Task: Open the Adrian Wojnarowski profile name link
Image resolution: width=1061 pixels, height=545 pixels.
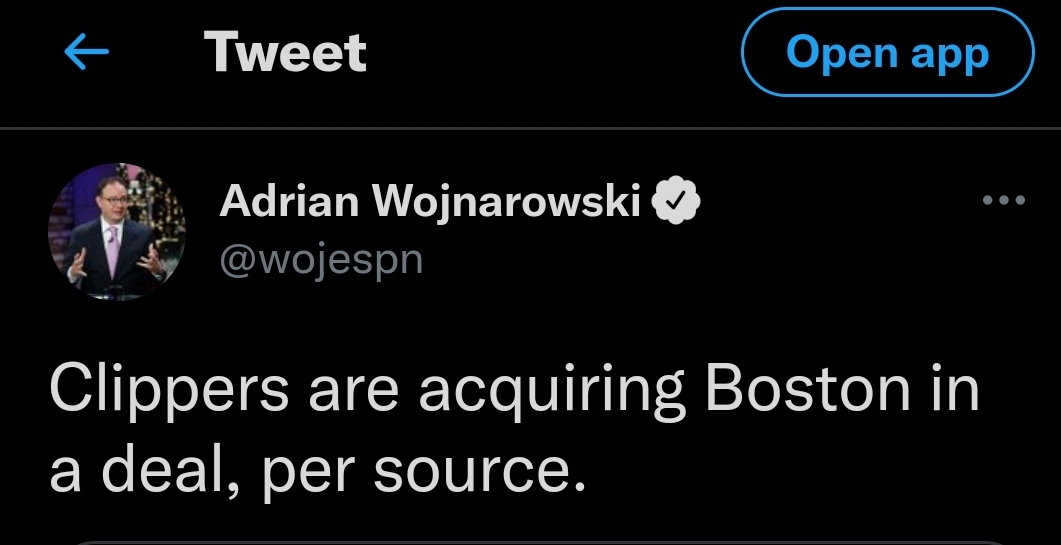Action: tap(429, 203)
